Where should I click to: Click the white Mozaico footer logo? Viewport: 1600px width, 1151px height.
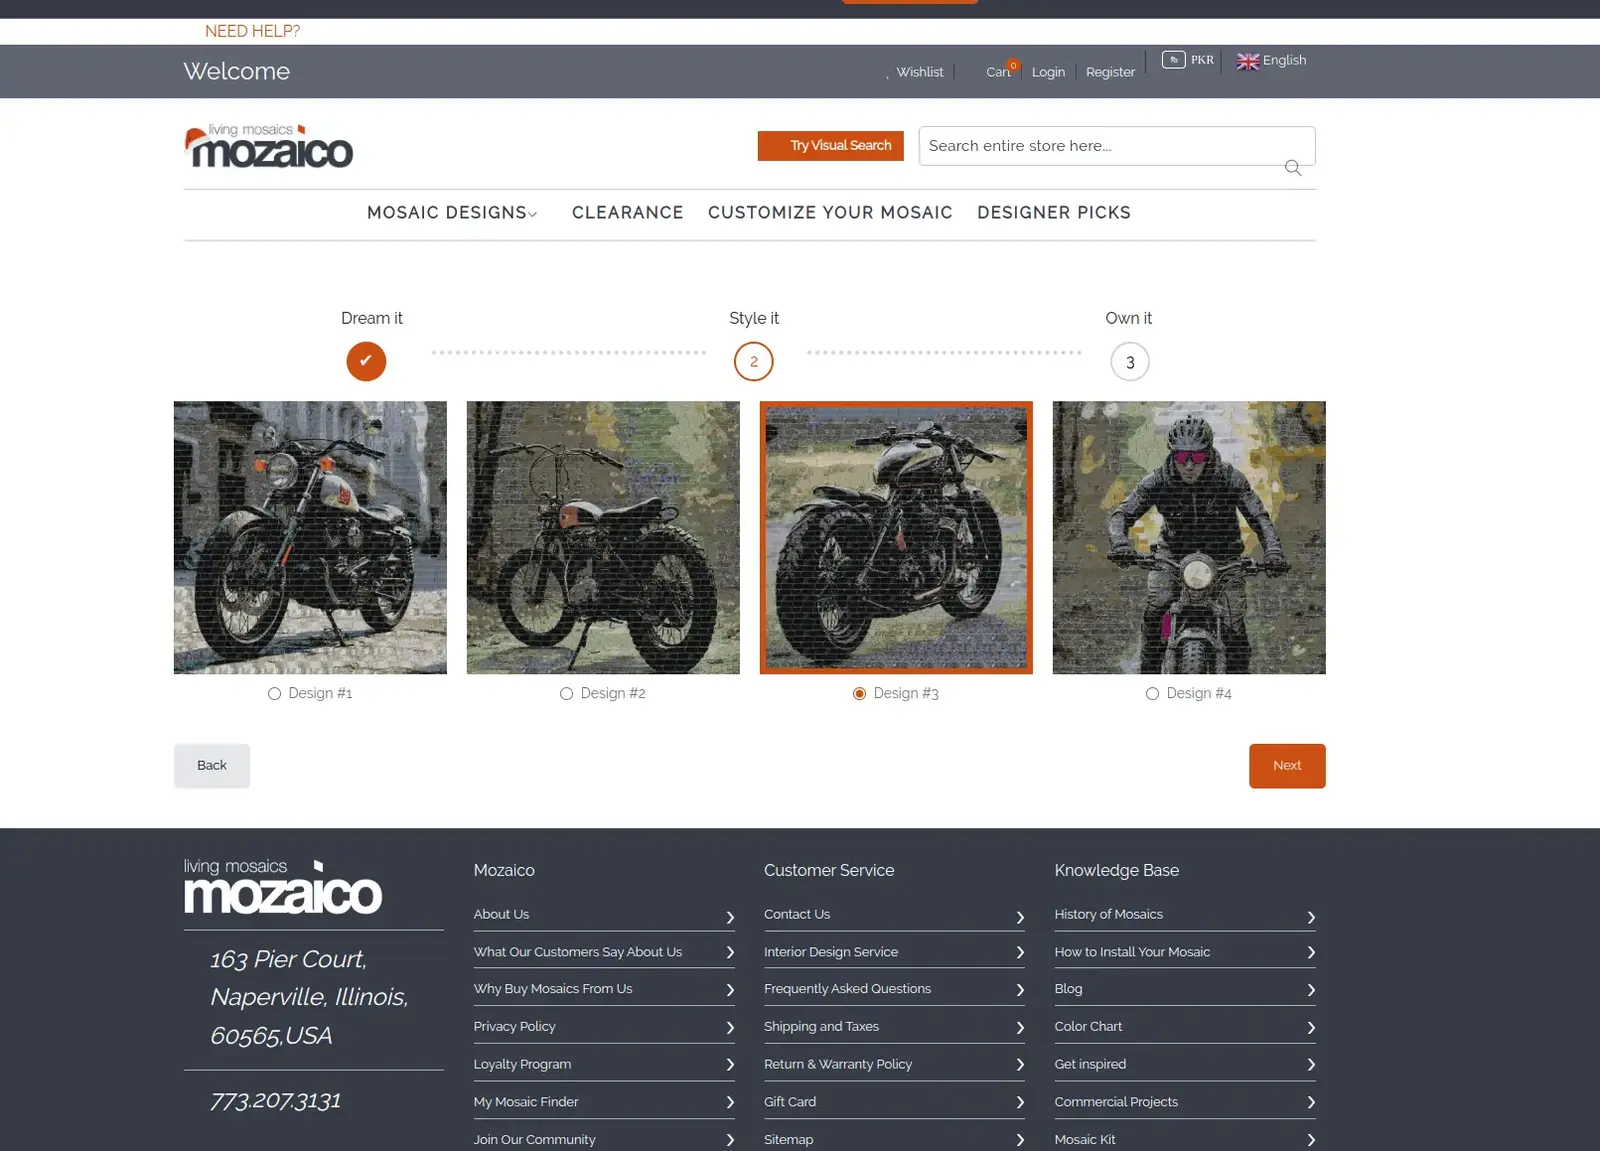[x=282, y=887]
